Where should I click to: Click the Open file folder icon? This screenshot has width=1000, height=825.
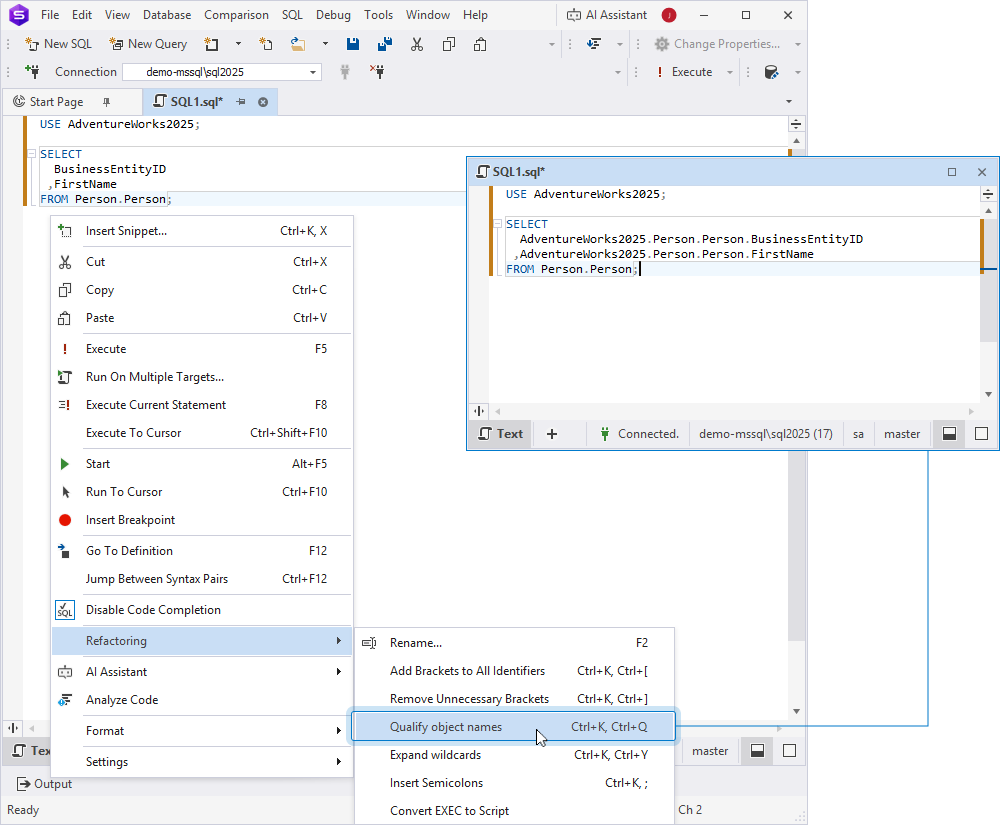(298, 44)
